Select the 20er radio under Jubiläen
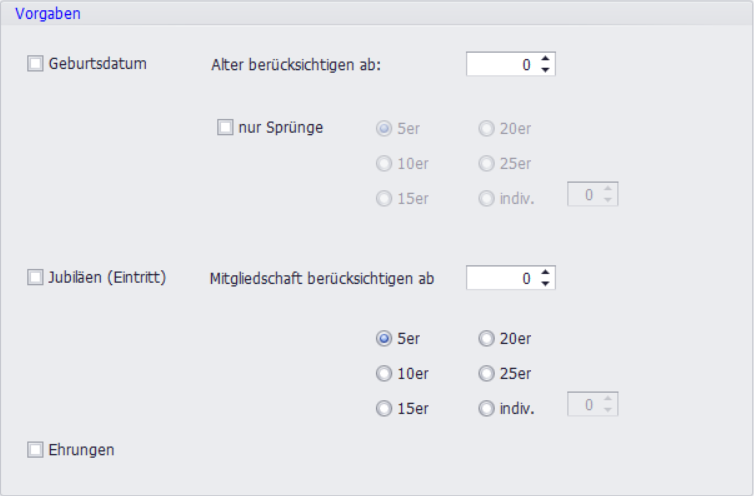754x496 pixels. click(x=486, y=339)
